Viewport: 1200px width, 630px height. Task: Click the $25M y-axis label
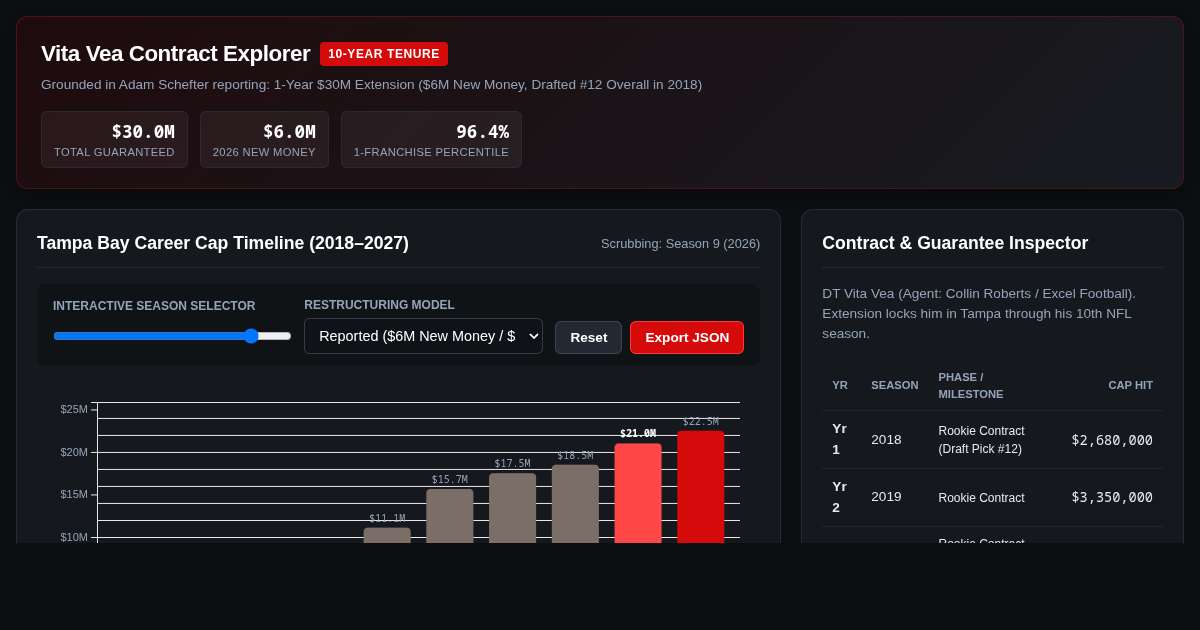click(x=74, y=409)
